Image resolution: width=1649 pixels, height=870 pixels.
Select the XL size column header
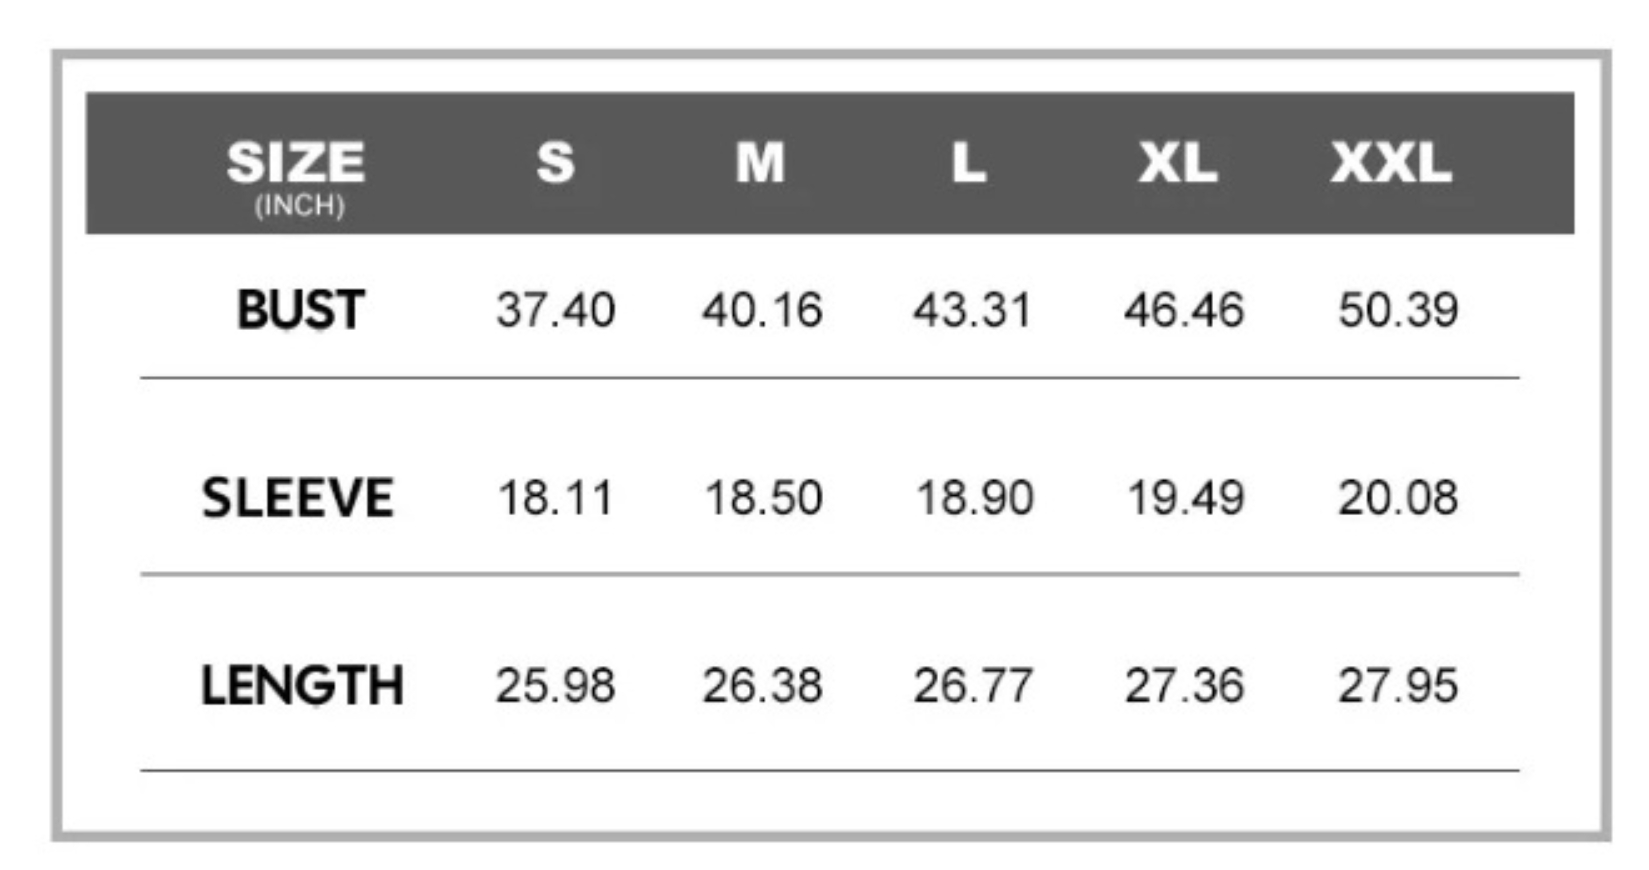1178,162
